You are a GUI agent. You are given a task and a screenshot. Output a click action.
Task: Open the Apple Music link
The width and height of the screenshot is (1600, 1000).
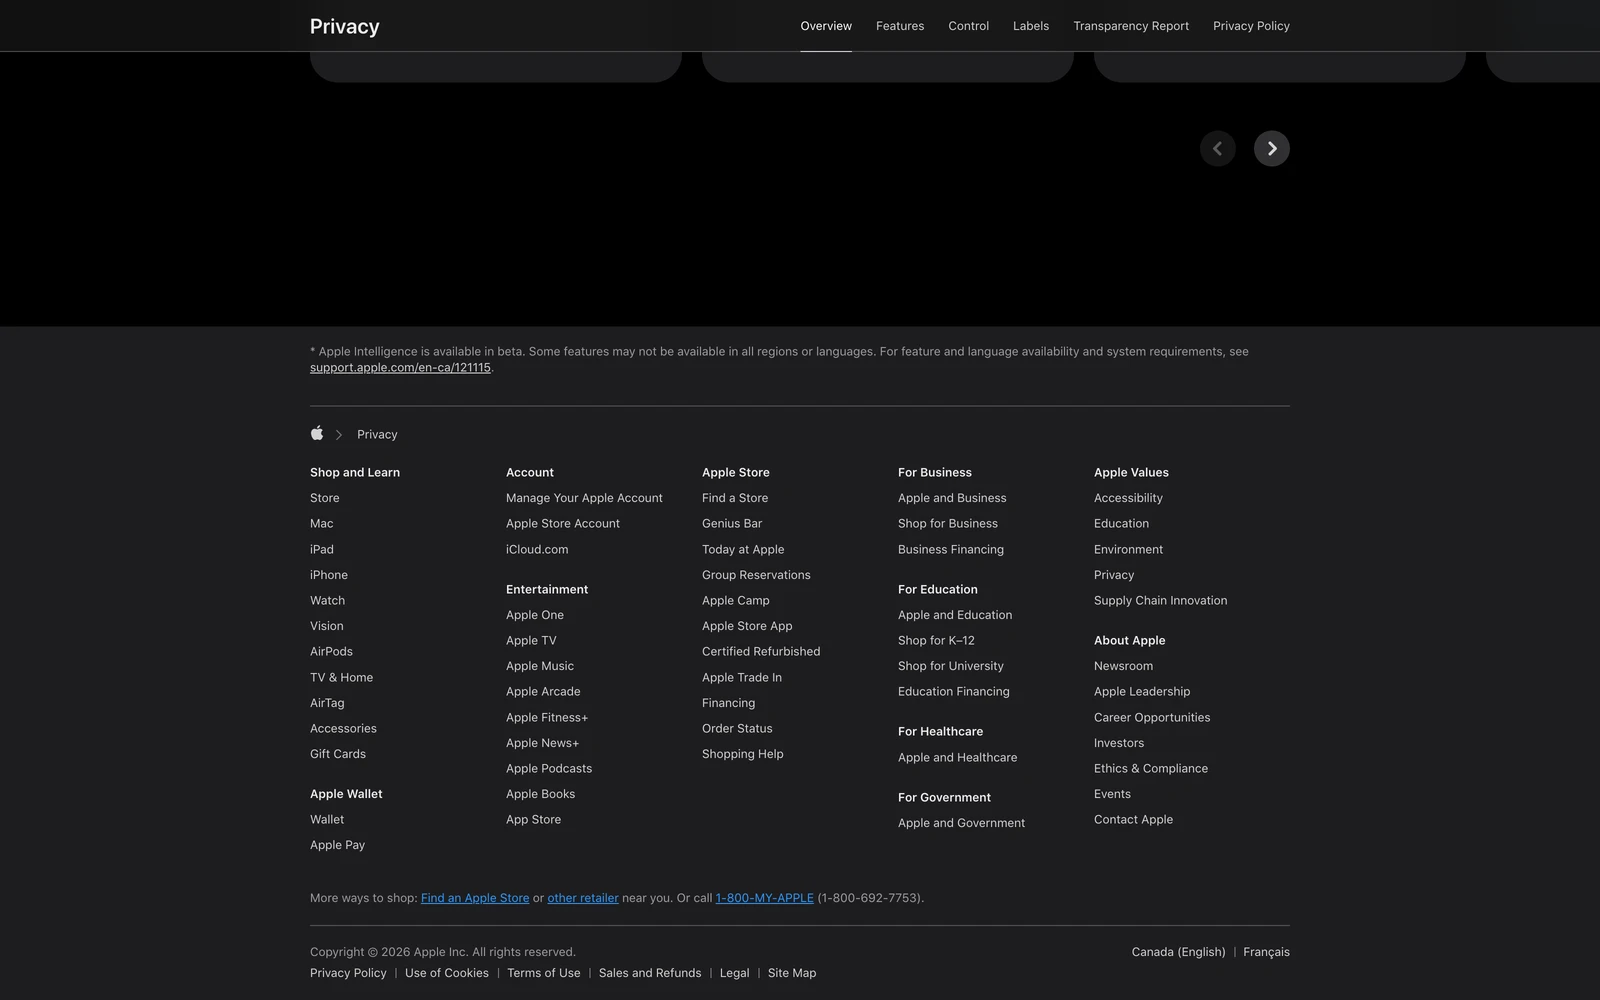pos(540,666)
